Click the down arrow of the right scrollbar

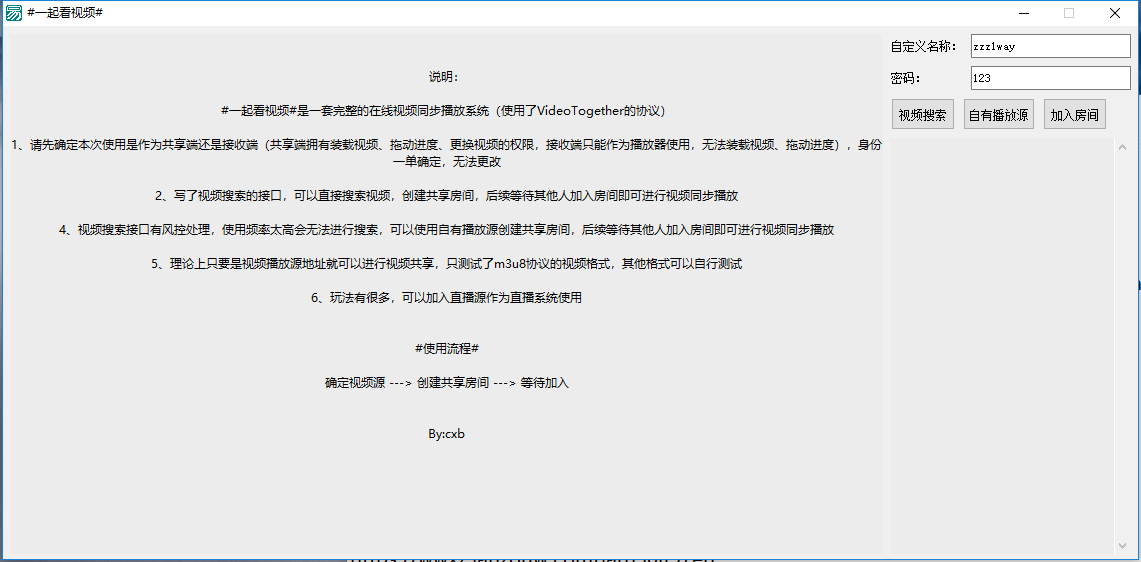[x=1121, y=545]
